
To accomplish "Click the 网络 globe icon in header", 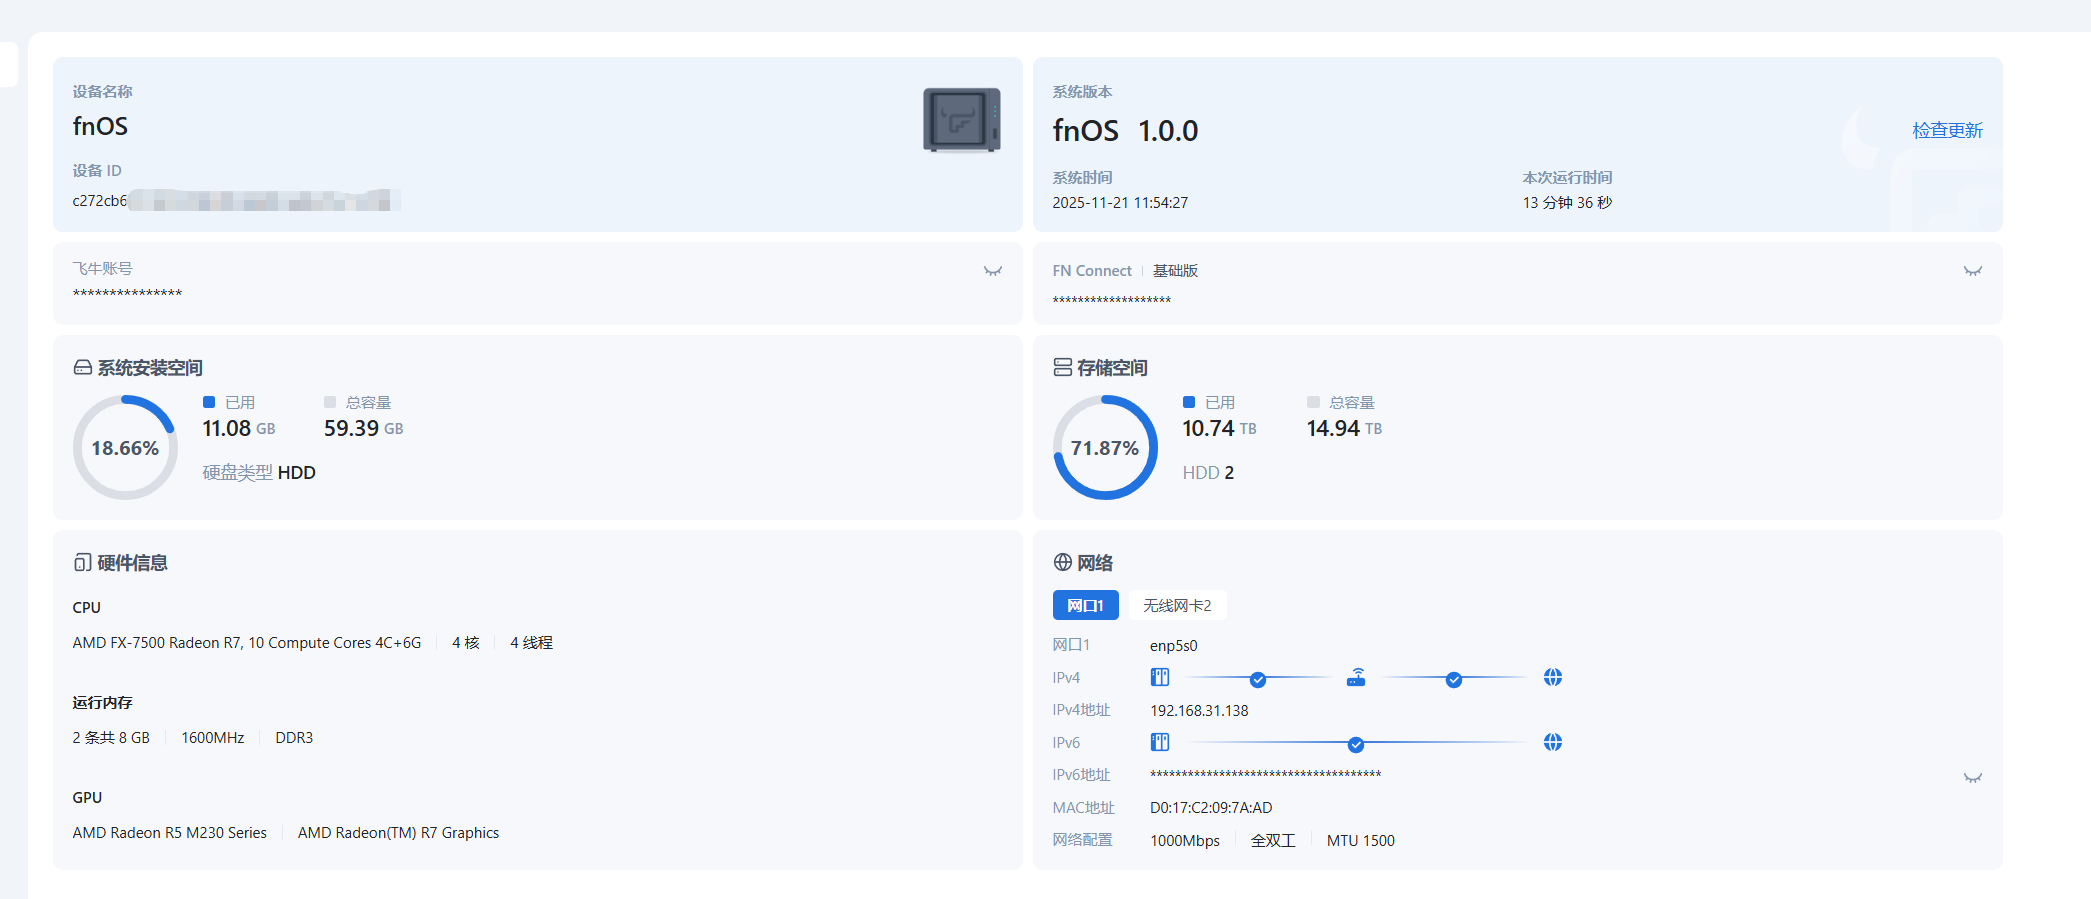I will [x=1063, y=563].
